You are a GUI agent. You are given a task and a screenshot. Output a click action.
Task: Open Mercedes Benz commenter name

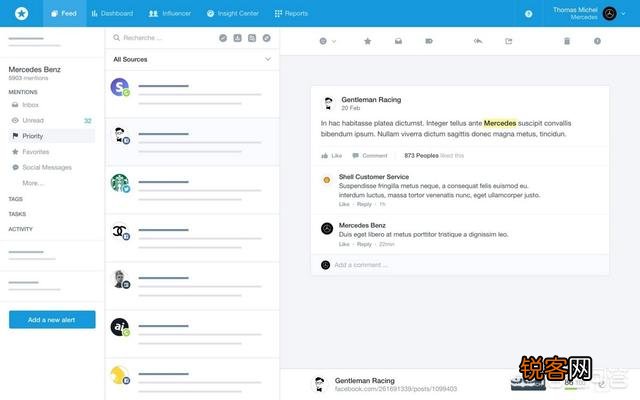click(x=362, y=225)
